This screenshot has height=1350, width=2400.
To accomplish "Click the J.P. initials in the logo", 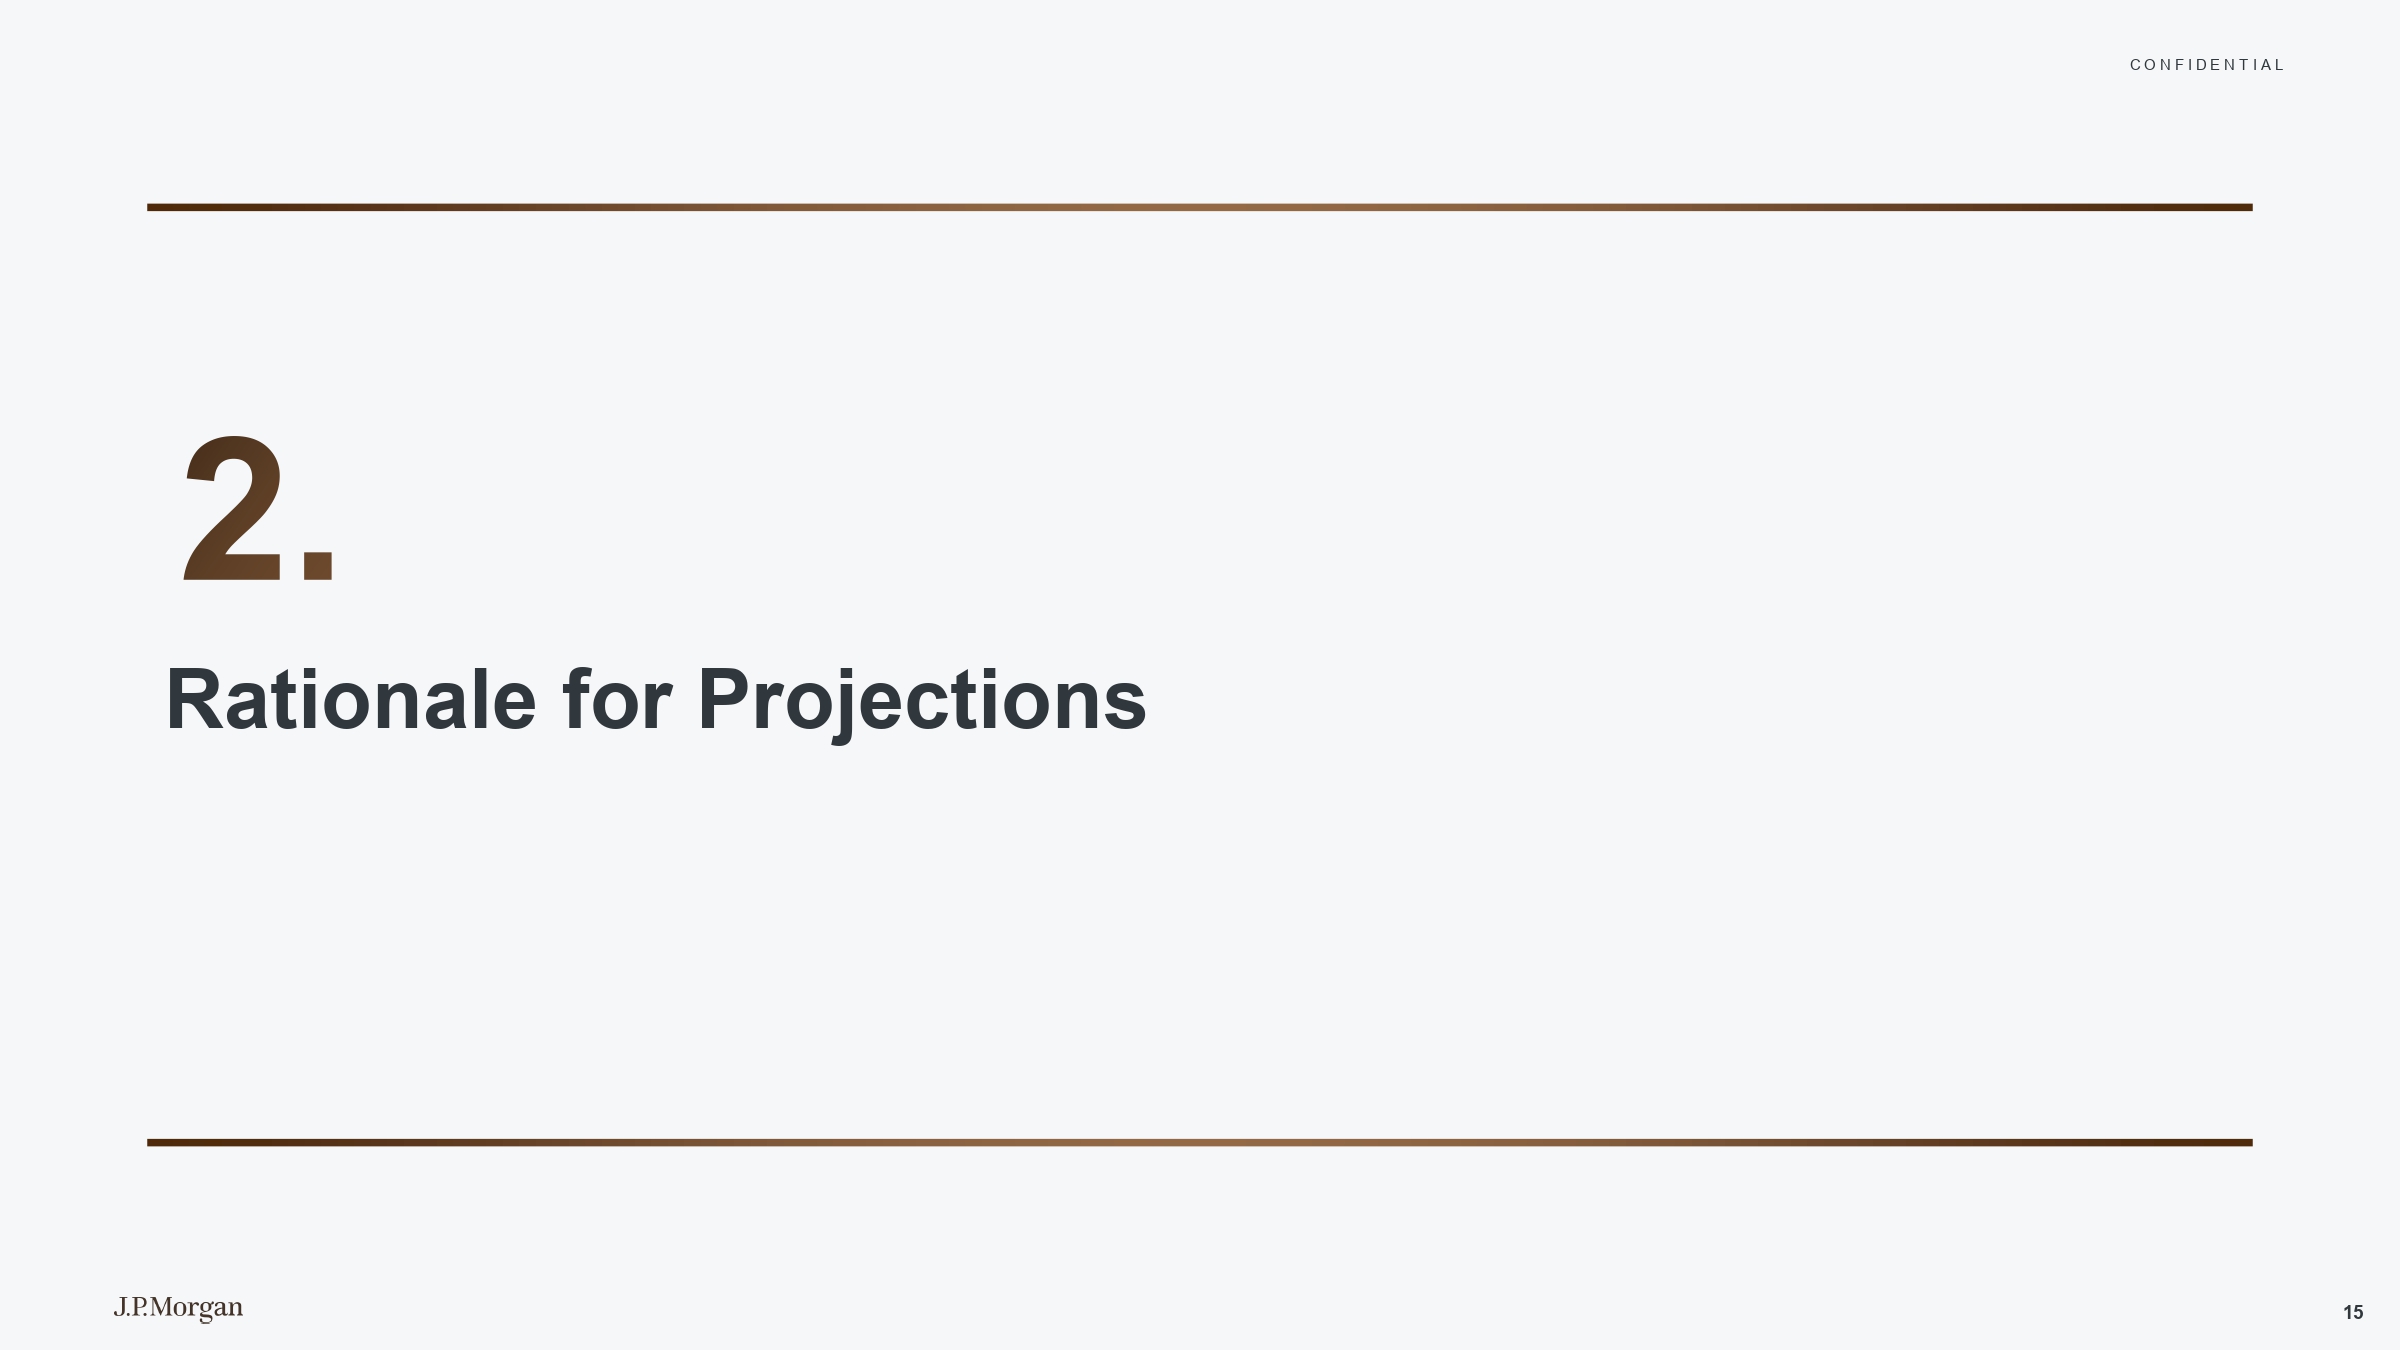I will click(x=130, y=1307).
